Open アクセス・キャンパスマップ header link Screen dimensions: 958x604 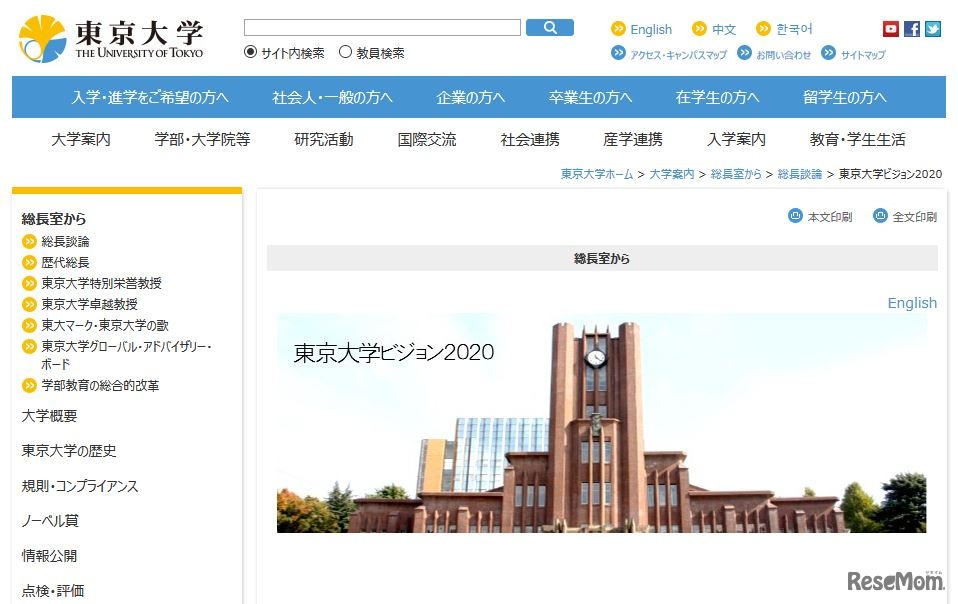pos(679,54)
